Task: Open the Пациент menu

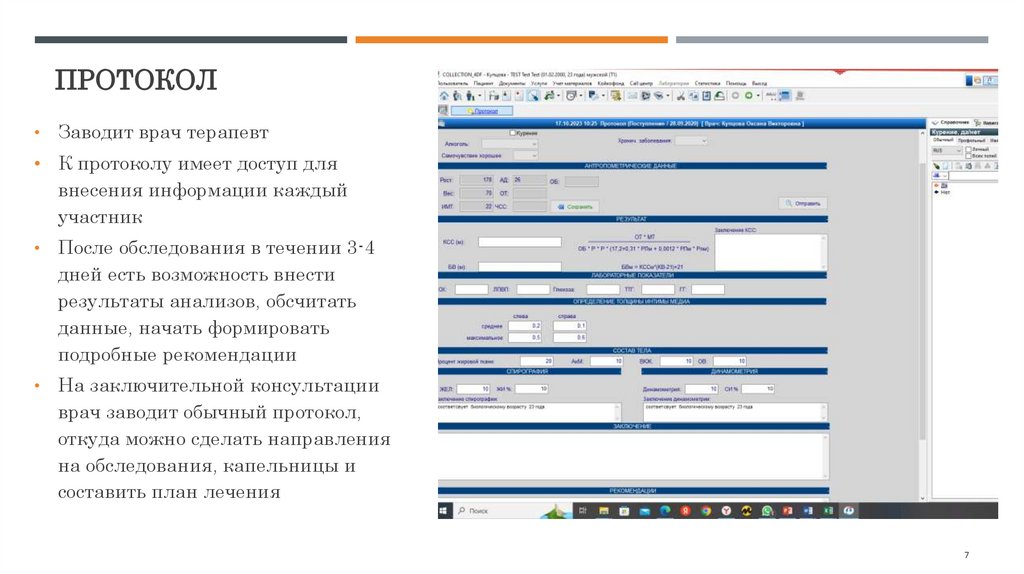Action: [483, 83]
